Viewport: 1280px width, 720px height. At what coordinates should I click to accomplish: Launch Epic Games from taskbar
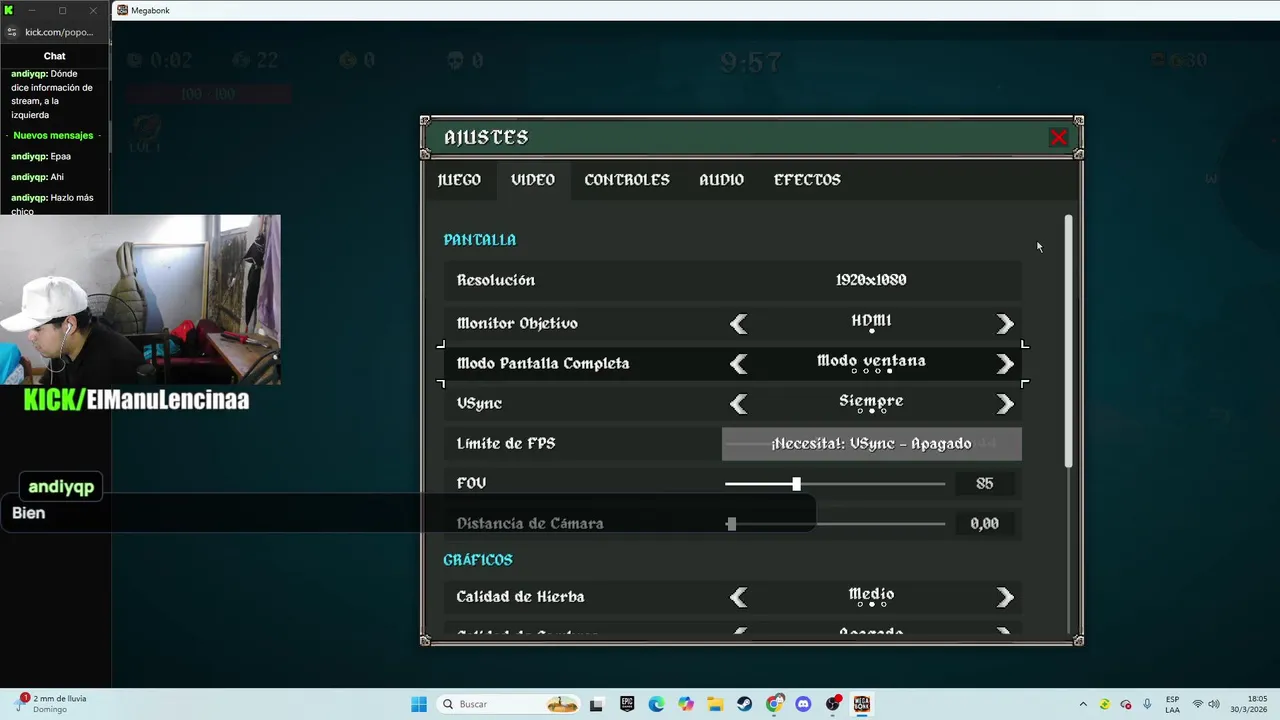point(627,704)
